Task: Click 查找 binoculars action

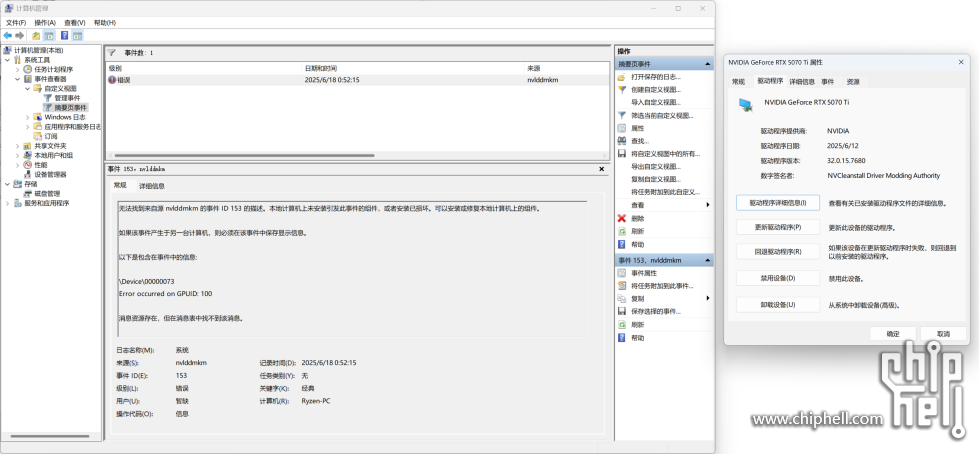Action: coord(639,141)
